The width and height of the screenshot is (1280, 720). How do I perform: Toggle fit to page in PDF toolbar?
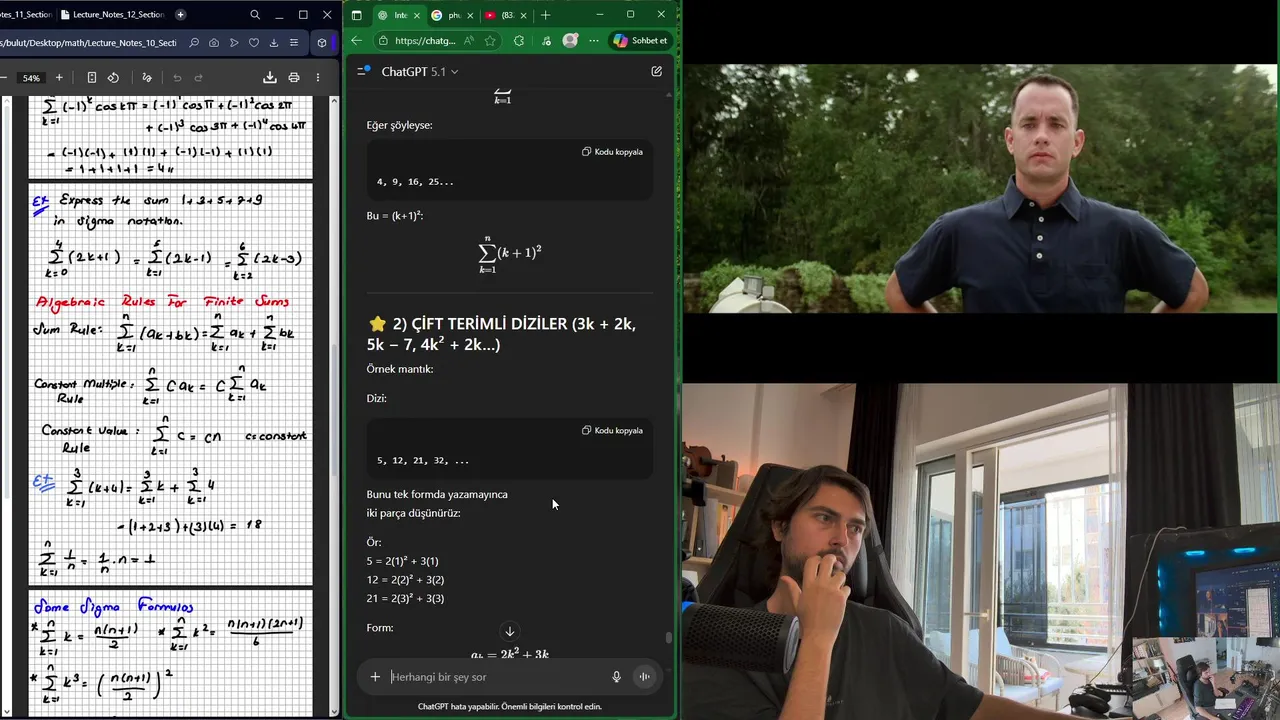pos(91,78)
